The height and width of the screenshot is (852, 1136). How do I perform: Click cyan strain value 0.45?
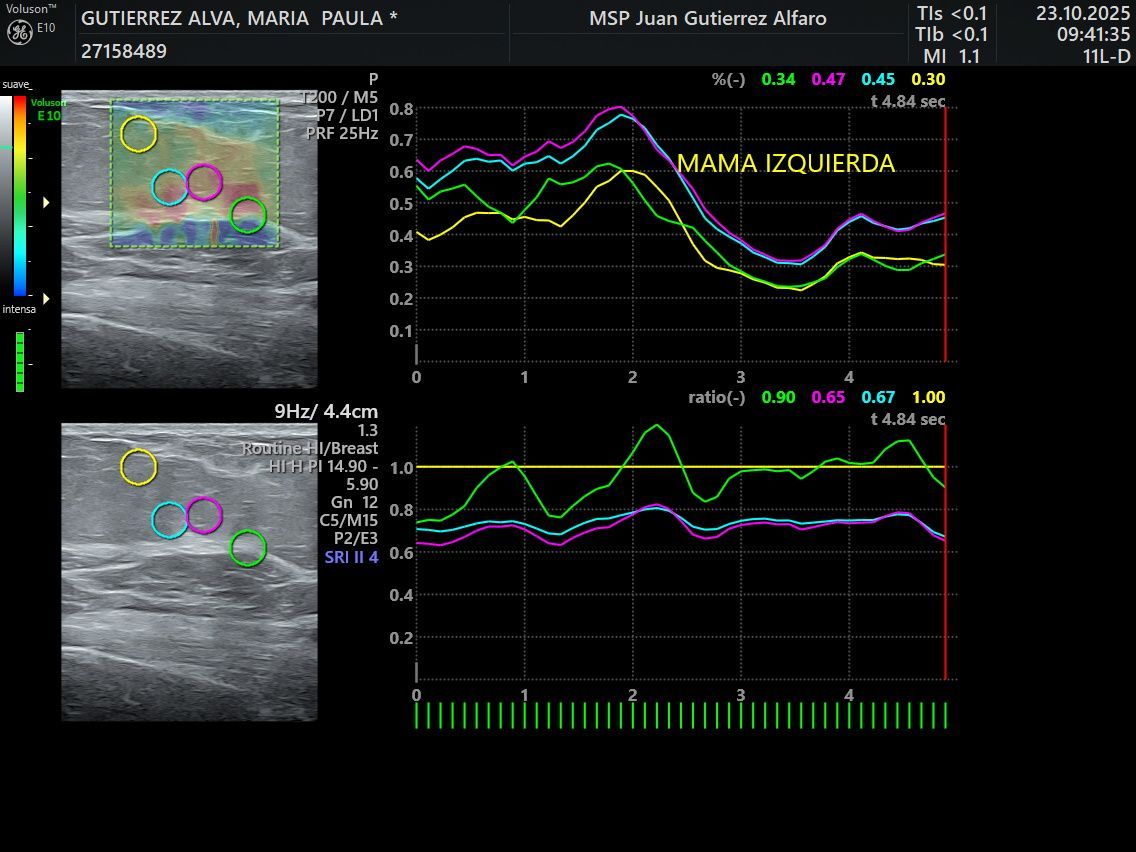878,79
